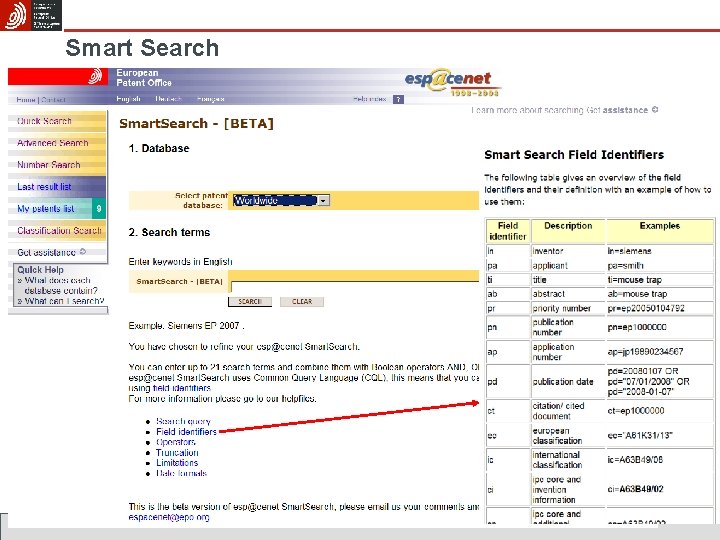Click the 'Examples' column header

(x=659, y=231)
